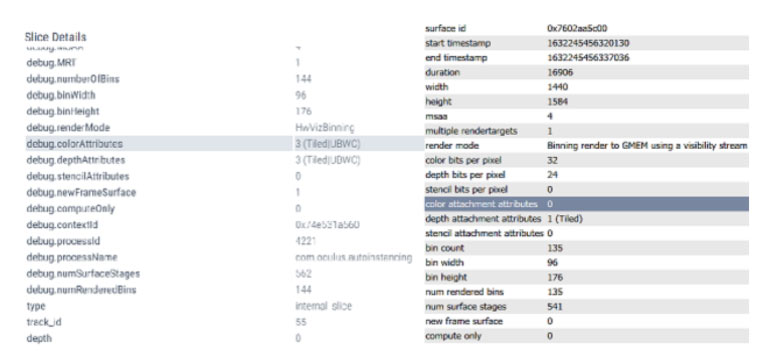Select the debug.contextId row
The width and height of the screenshot is (773, 360).
pyautogui.click(x=220, y=225)
